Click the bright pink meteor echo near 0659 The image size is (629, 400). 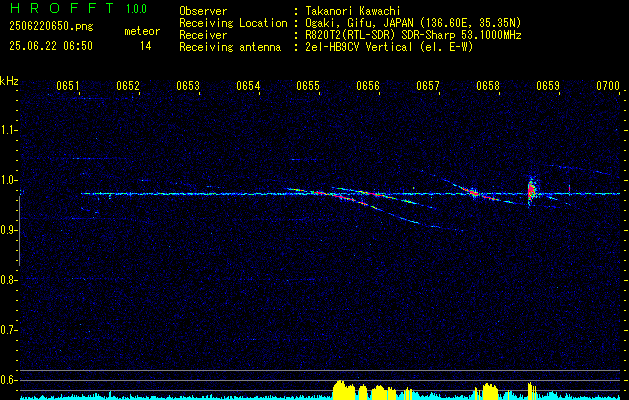pyautogui.click(x=532, y=190)
